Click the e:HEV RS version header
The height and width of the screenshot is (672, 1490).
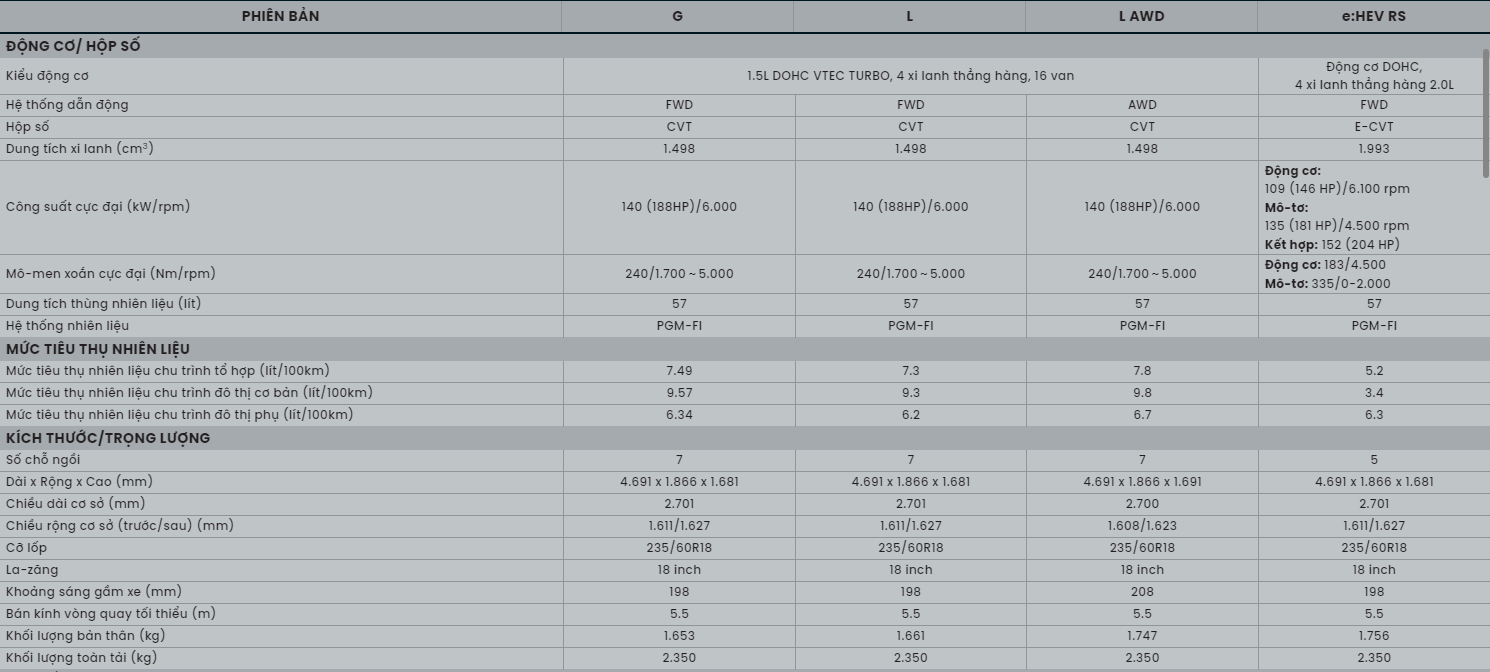(1374, 16)
